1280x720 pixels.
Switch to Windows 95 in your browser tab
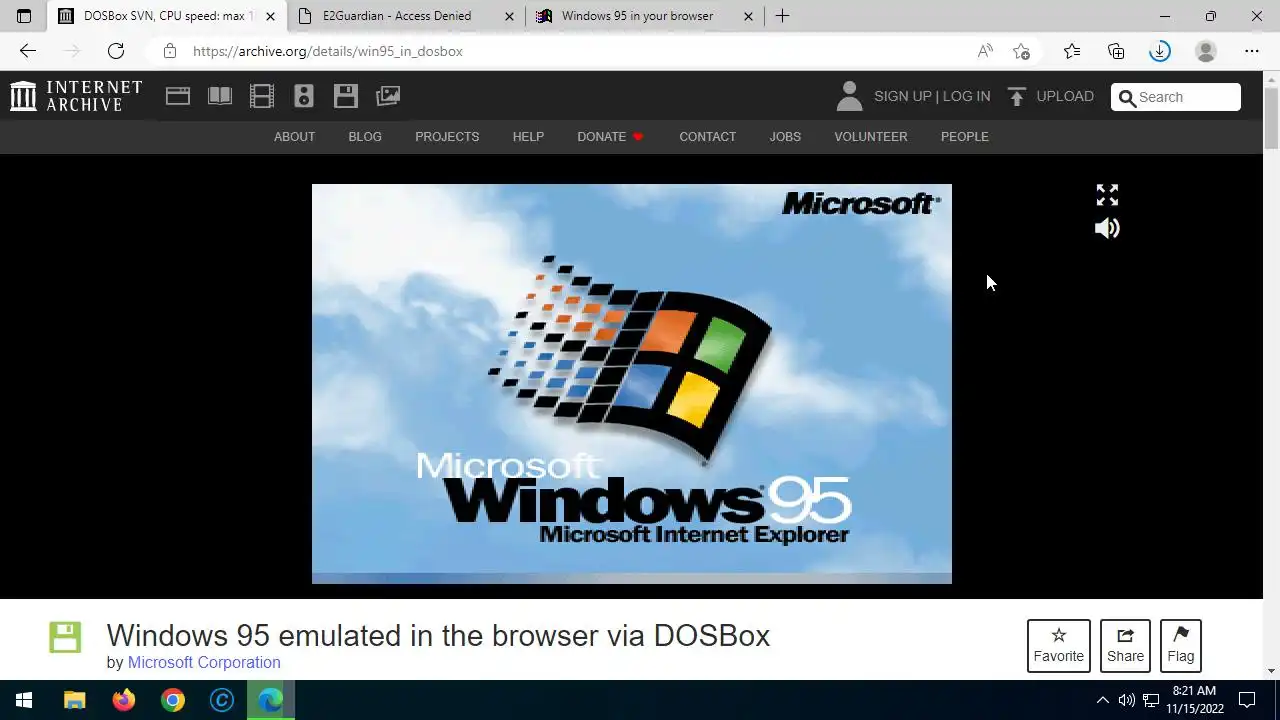(x=644, y=16)
